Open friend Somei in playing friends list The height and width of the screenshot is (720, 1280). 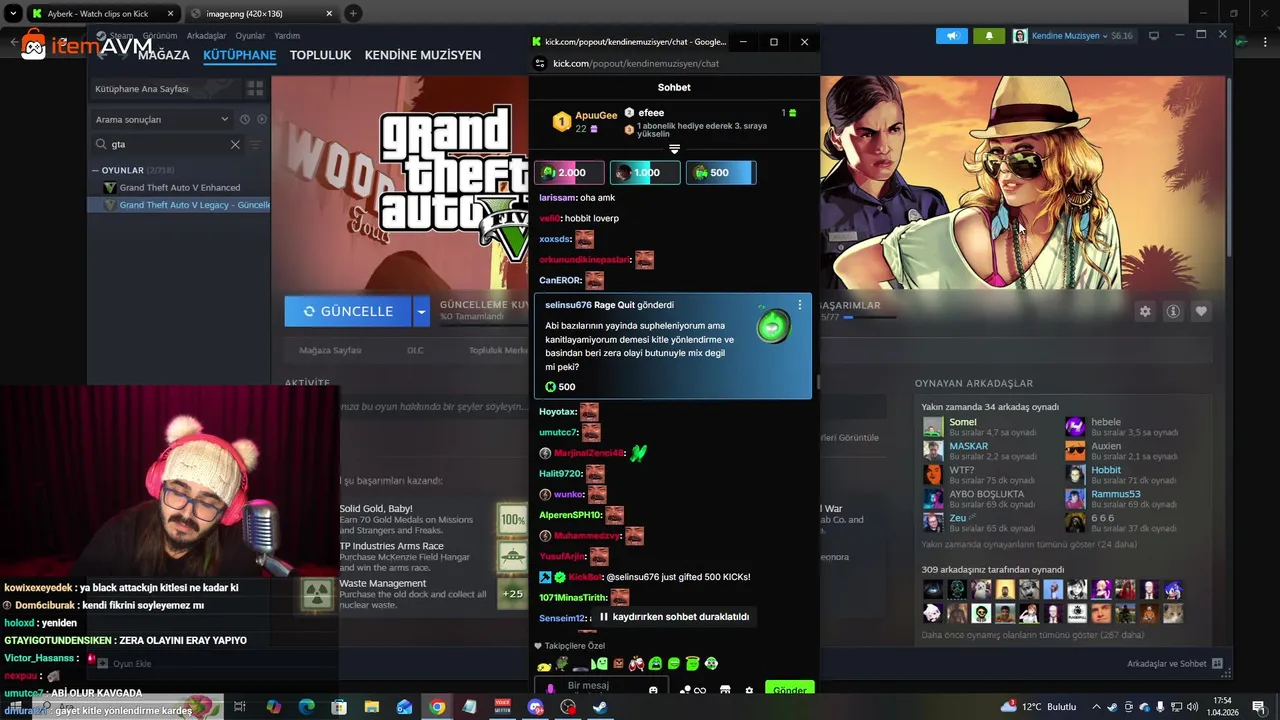pos(978,427)
